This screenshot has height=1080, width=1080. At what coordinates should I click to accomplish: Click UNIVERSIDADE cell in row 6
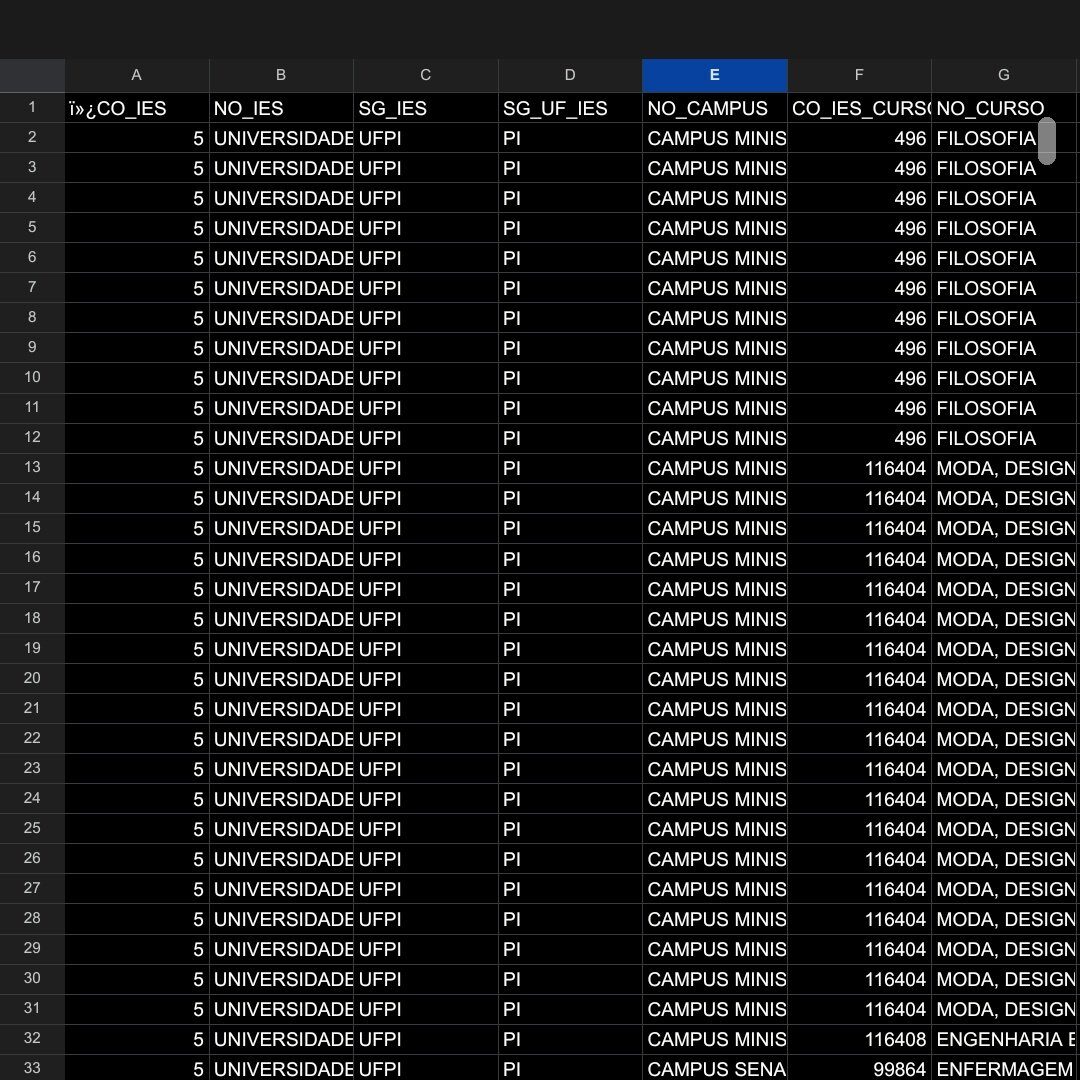coord(281,258)
